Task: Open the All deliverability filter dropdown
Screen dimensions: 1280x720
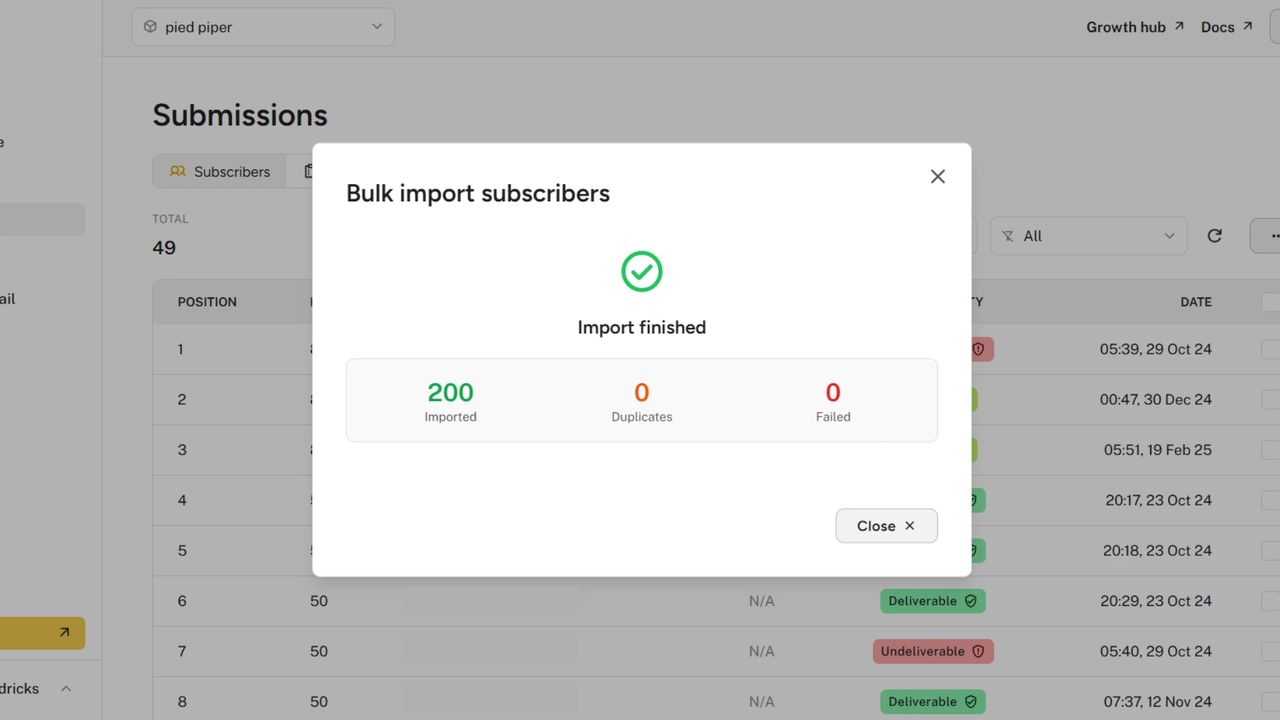Action: click(x=1088, y=236)
